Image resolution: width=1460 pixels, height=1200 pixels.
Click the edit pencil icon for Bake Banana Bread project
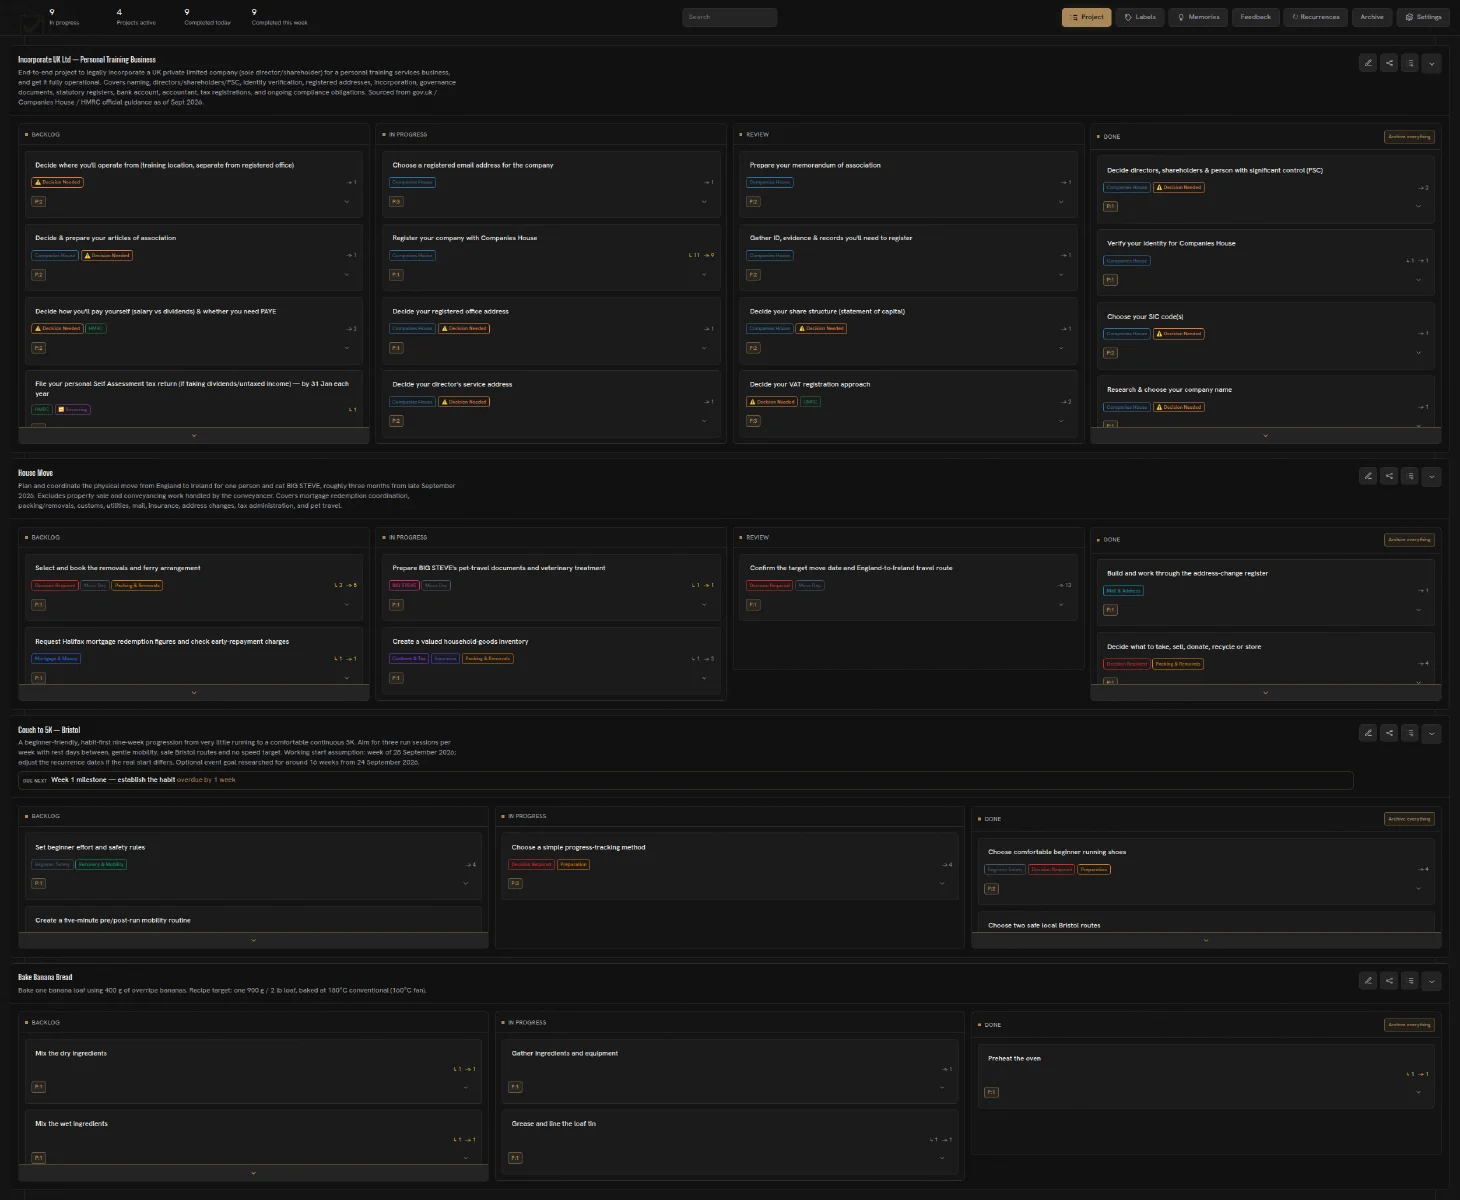[x=1368, y=981]
